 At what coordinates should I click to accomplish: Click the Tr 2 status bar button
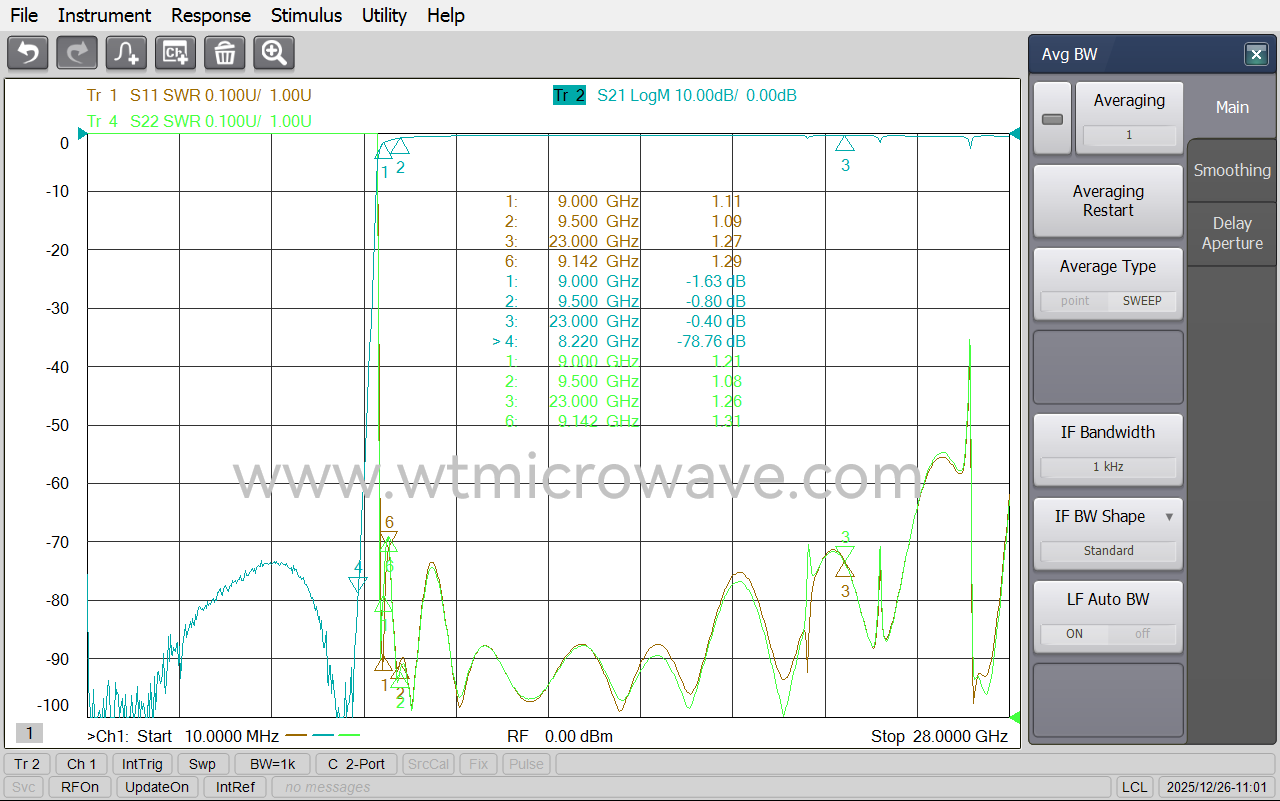(27, 764)
